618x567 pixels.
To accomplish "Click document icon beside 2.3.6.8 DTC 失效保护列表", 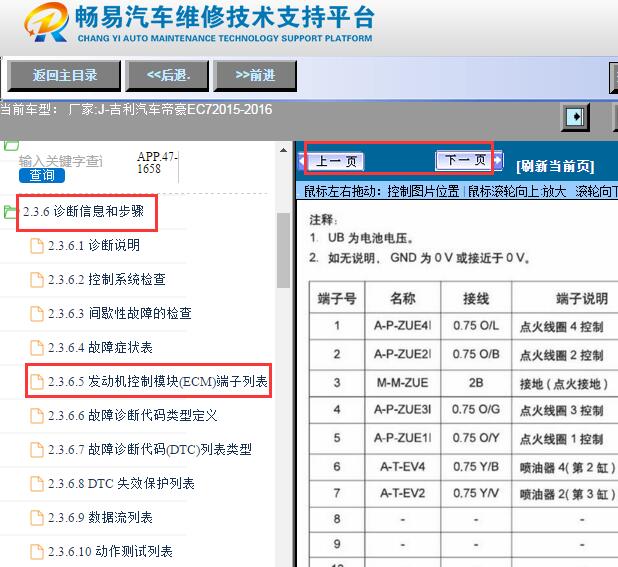I will click(37, 484).
